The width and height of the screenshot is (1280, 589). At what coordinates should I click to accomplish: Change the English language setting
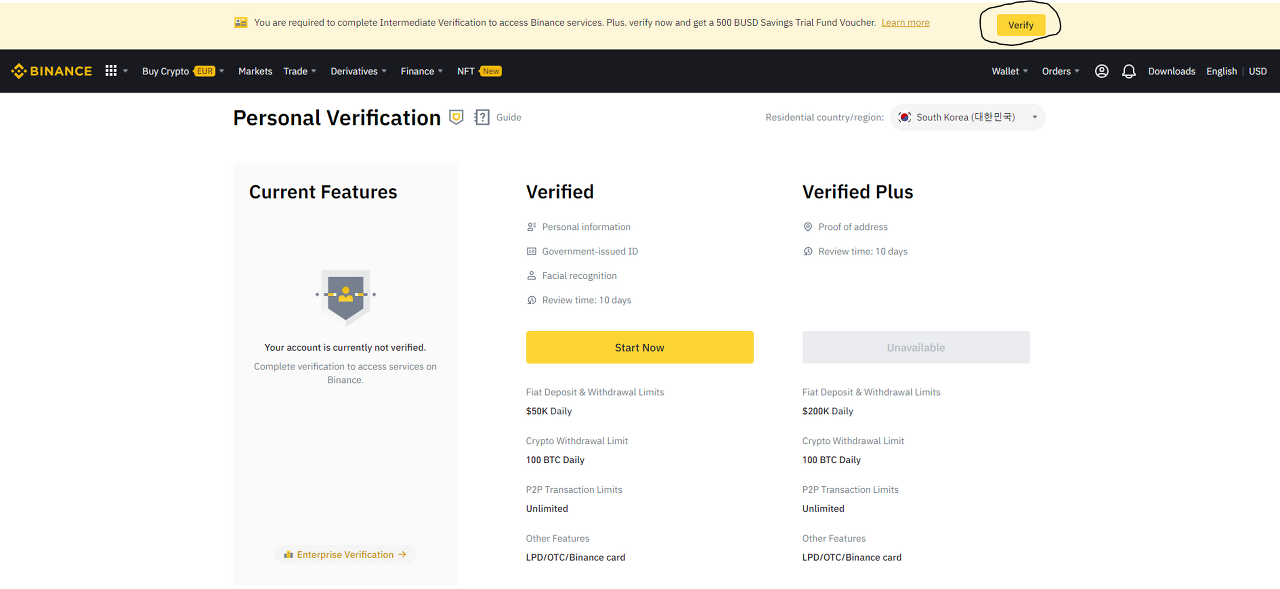pyautogui.click(x=1221, y=71)
